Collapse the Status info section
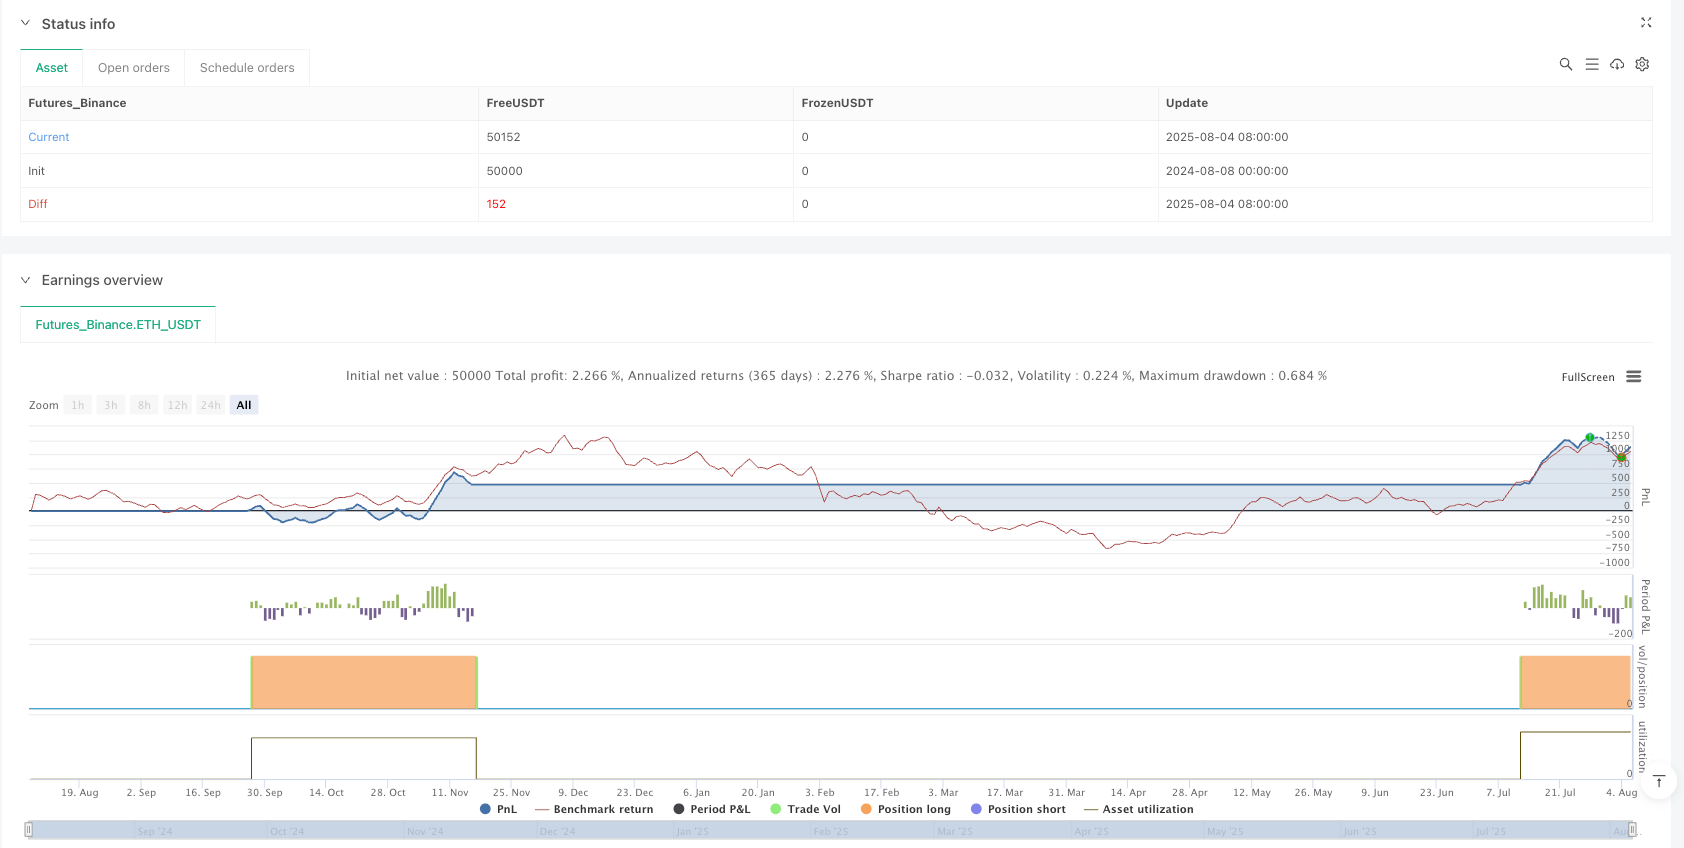The image size is (1684, 848). point(26,23)
